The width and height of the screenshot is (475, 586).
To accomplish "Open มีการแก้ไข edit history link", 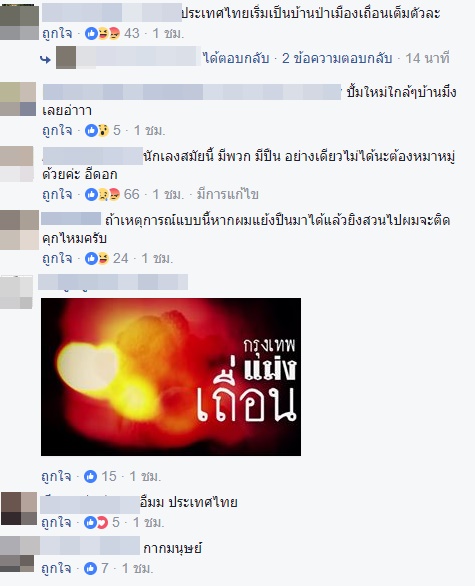I will click(x=228, y=194).
